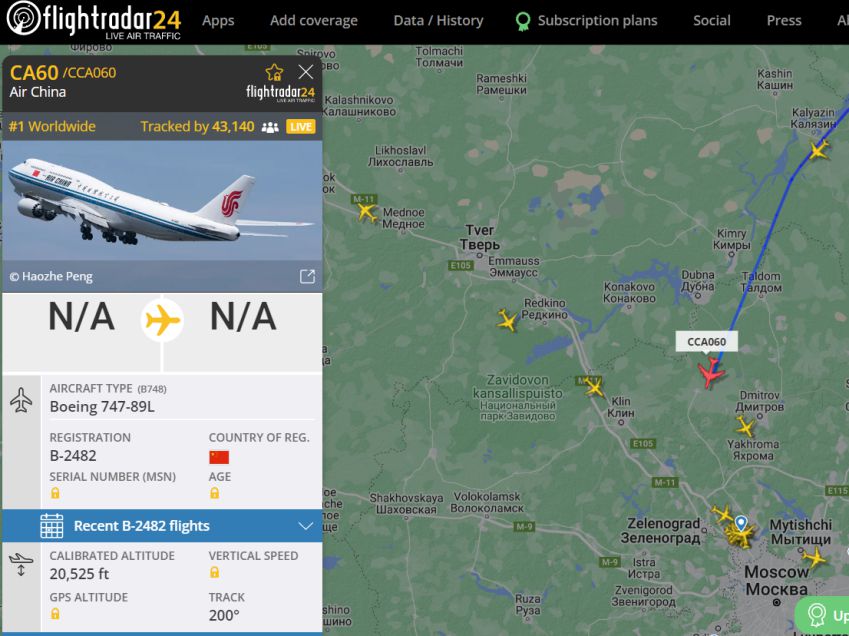
Task: Click the LIVE badge in tracking bar
Action: click(301, 127)
